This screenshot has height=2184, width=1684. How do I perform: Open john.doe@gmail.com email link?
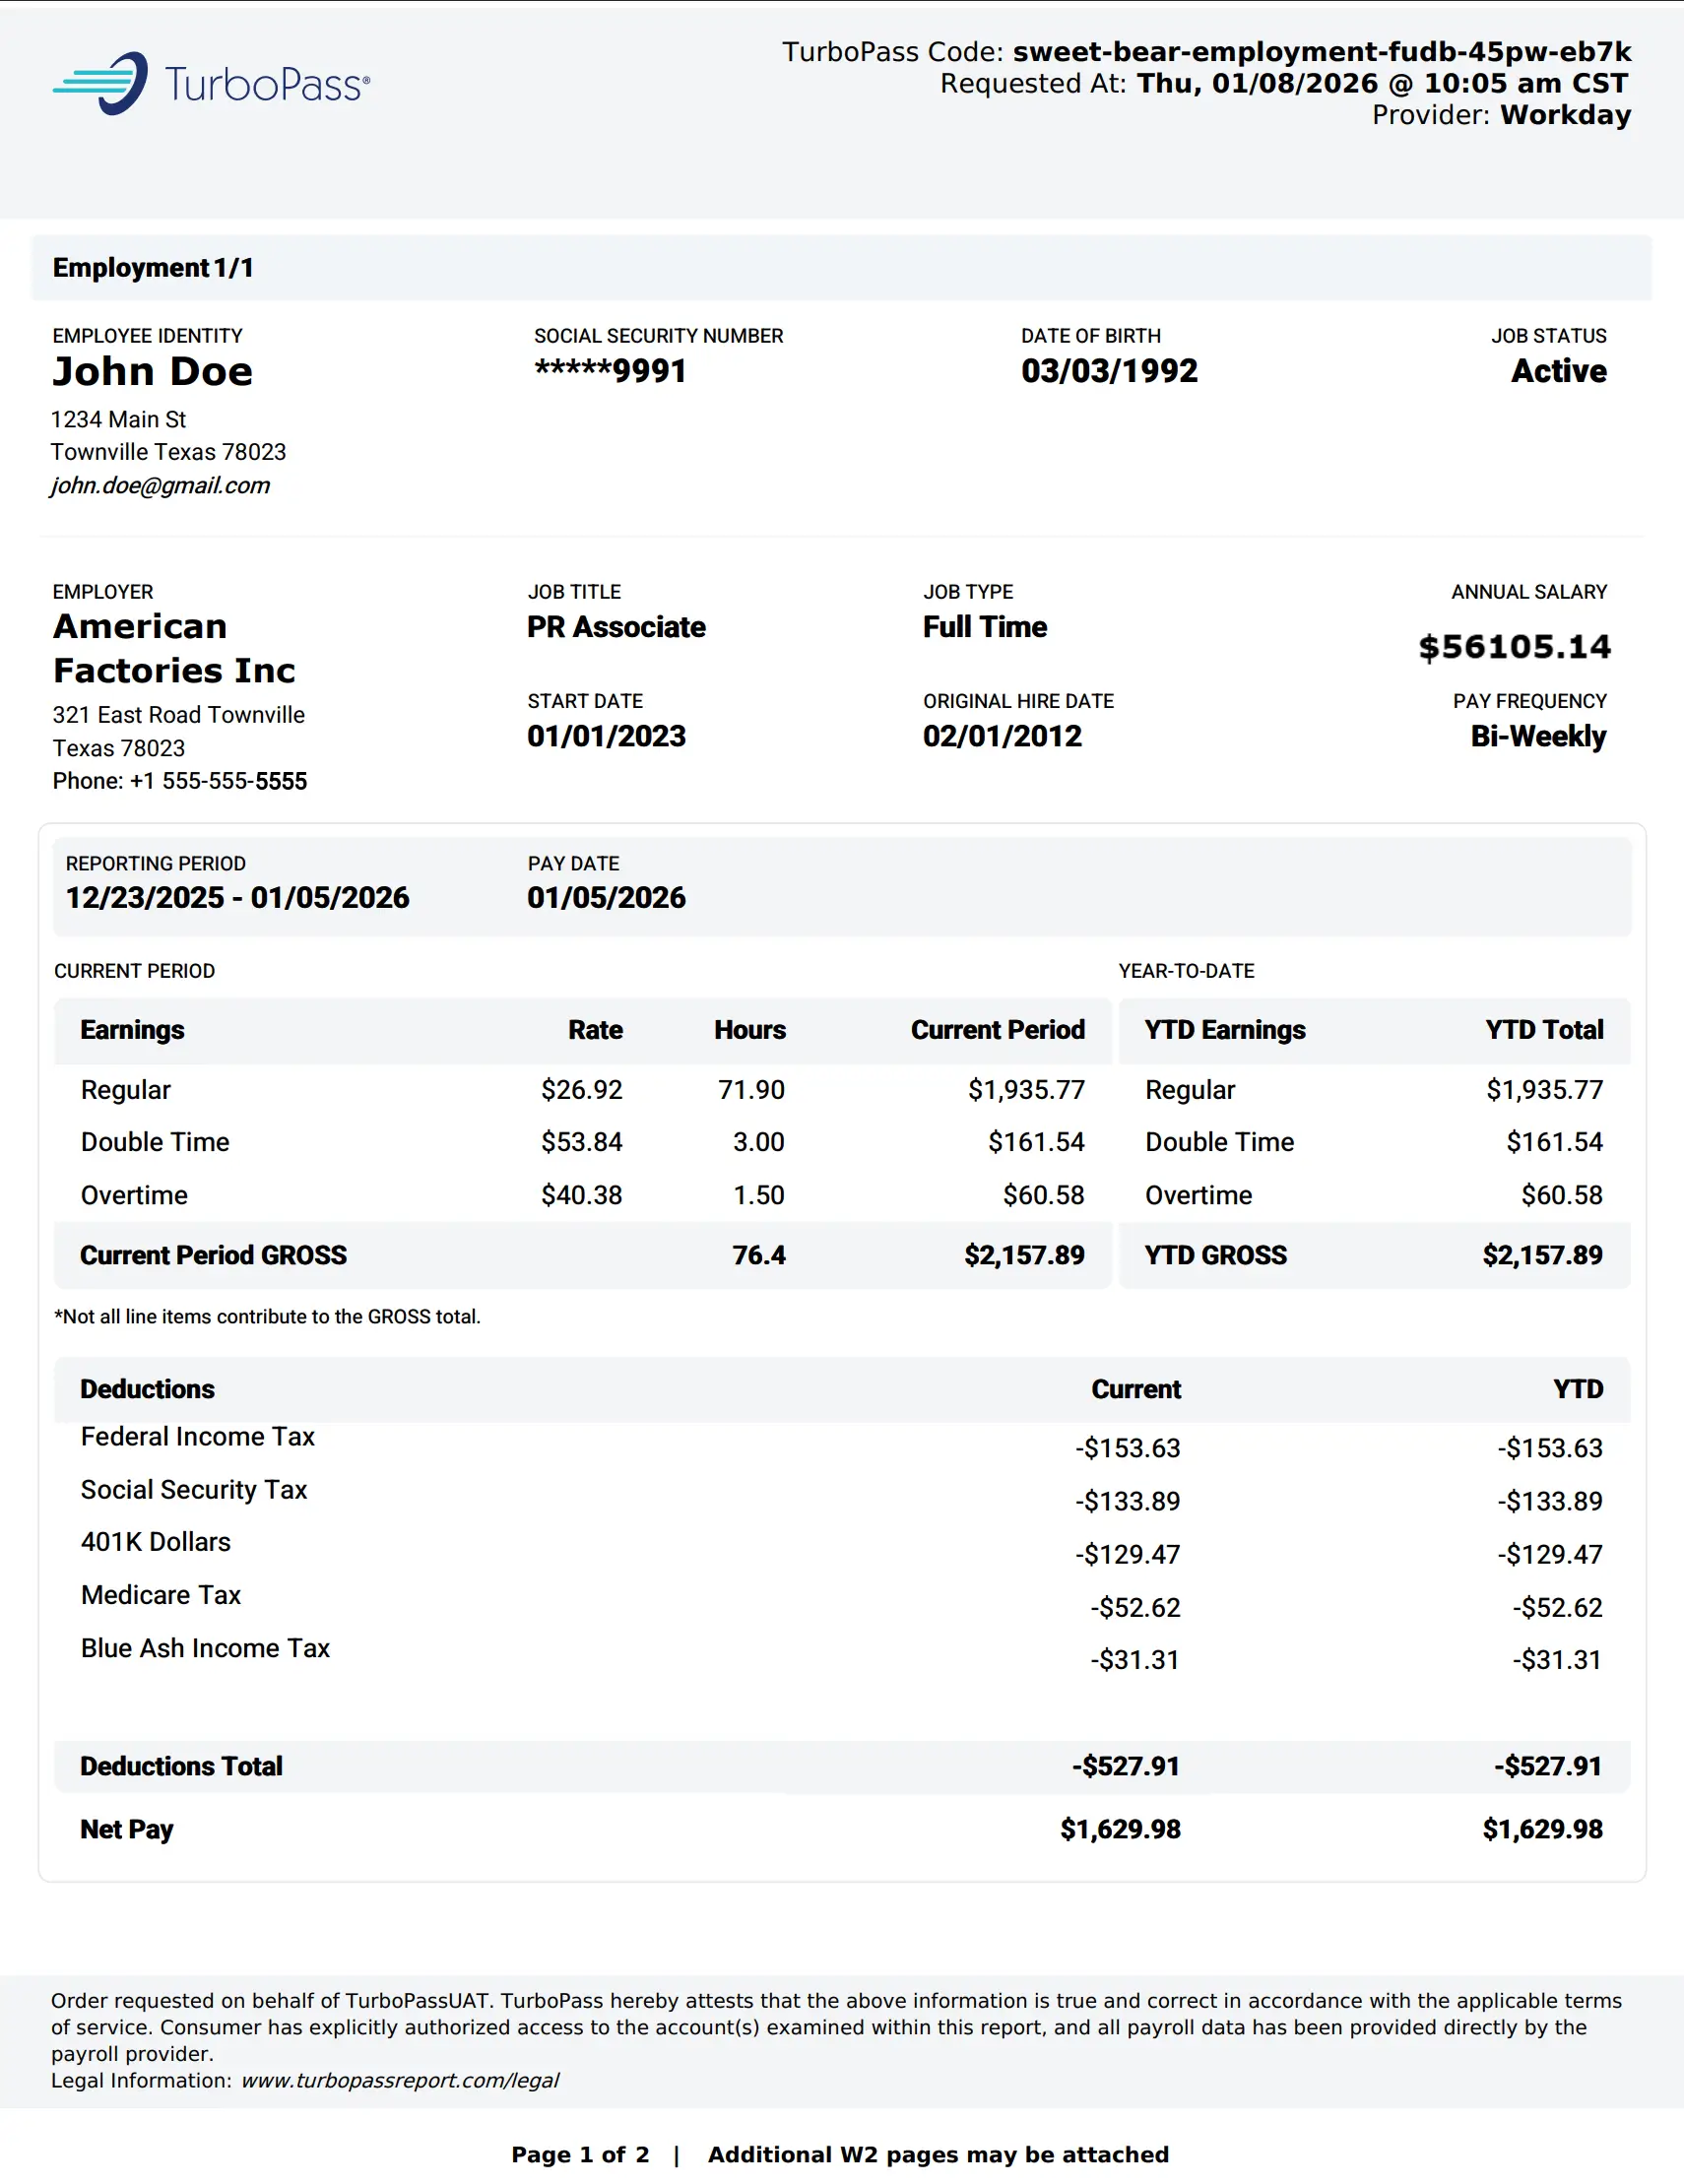(x=160, y=486)
